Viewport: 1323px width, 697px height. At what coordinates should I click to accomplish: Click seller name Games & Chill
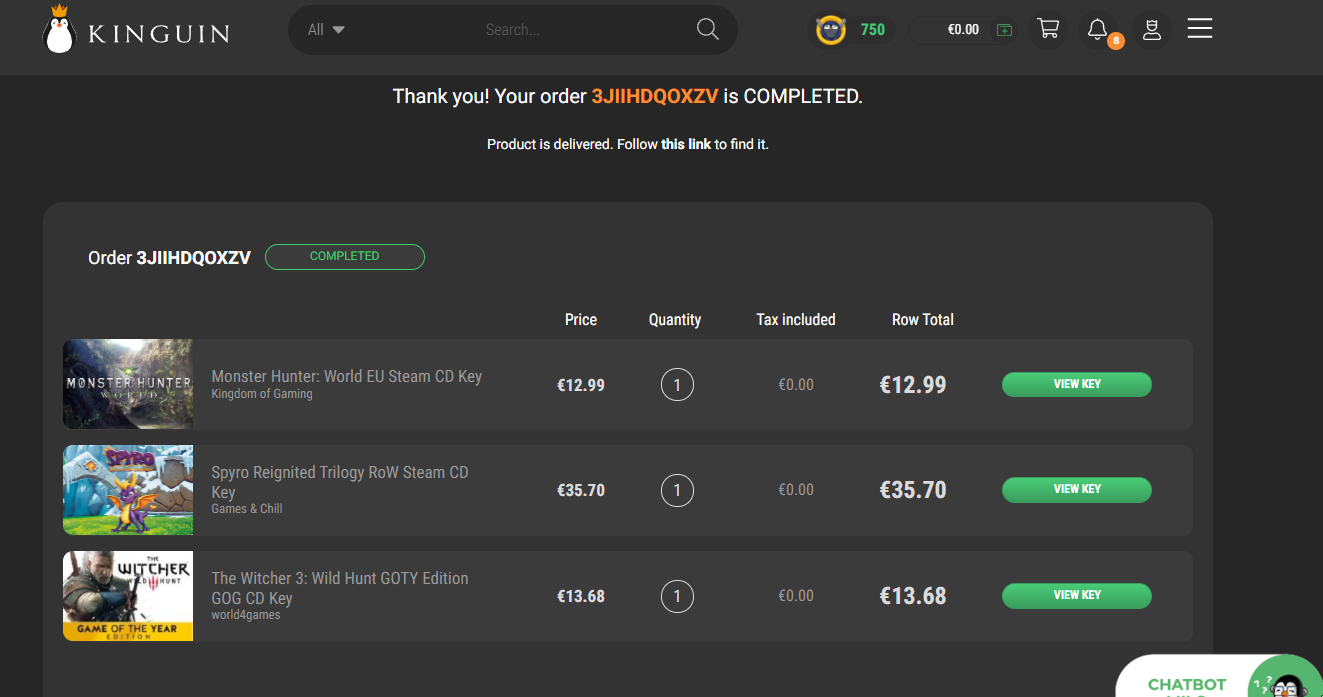(x=247, y=509)
